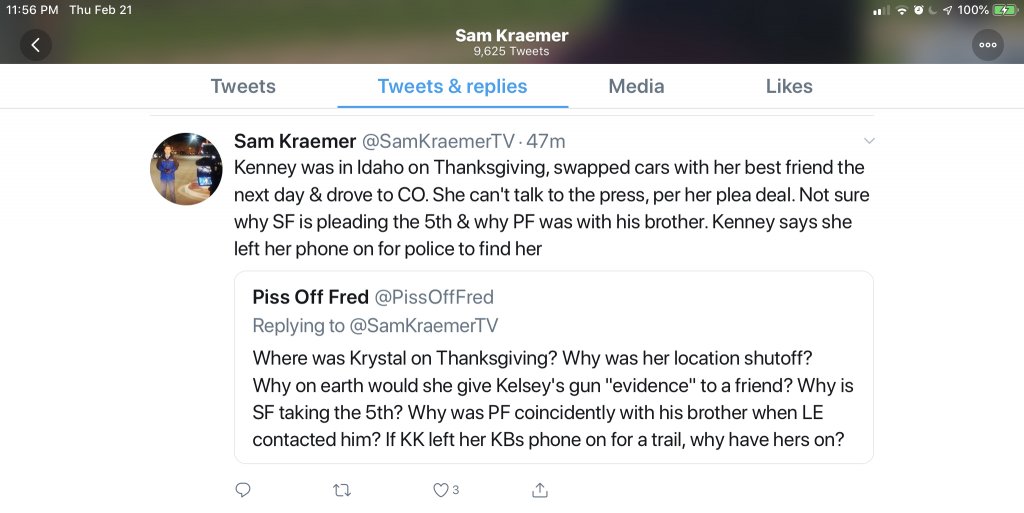Switch to the Tweets tab
The width and height of the screenshot is (1024, 513).
pos(243,86)
